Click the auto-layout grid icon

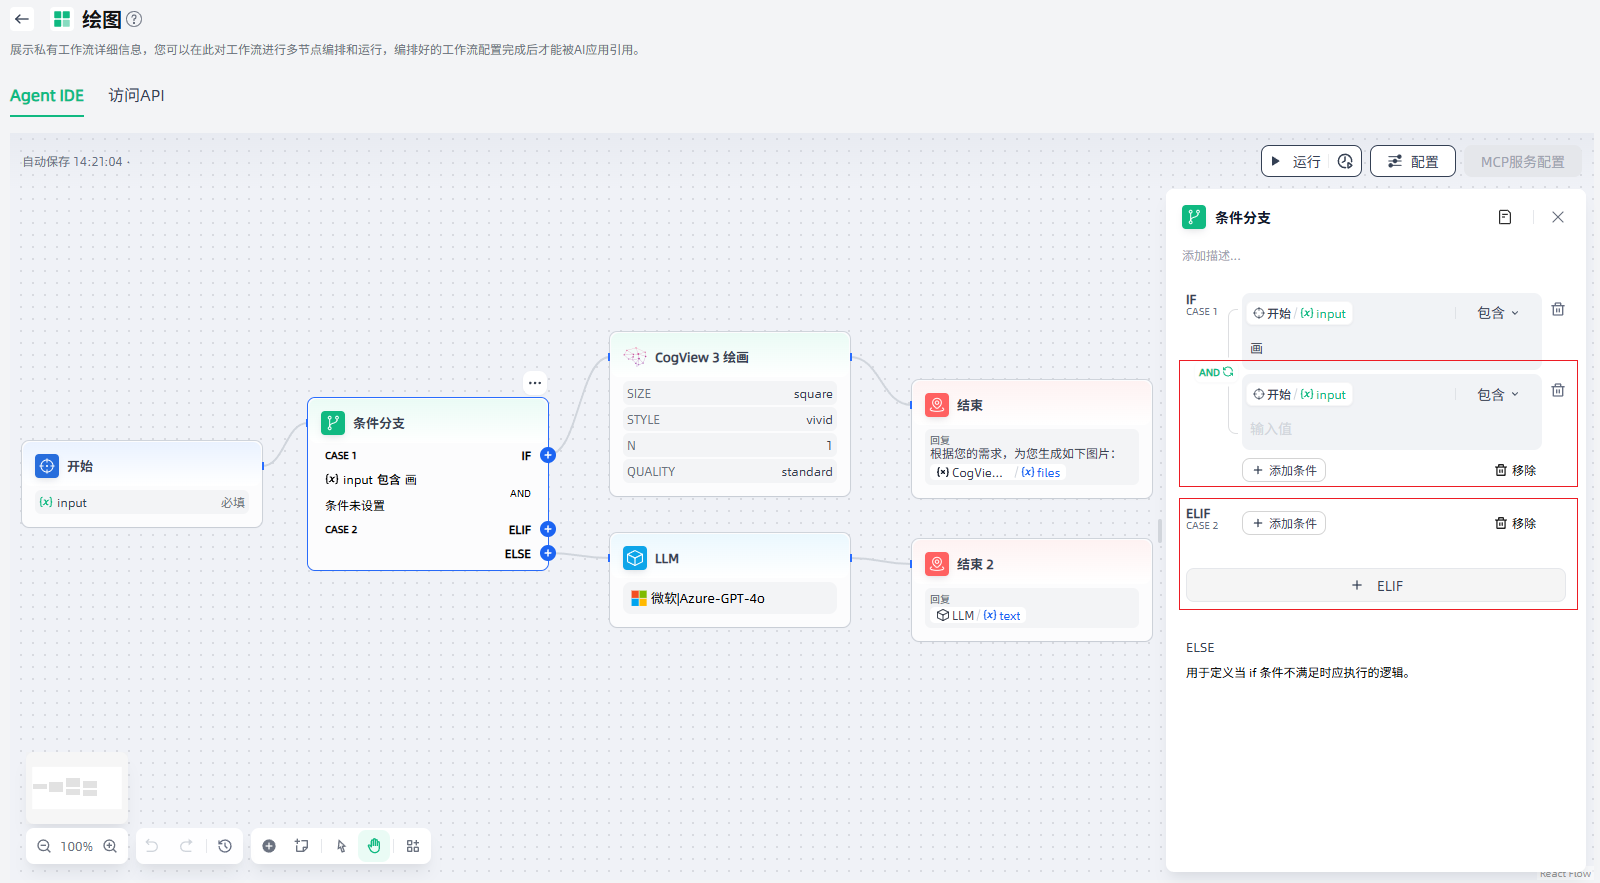point(413,846)
